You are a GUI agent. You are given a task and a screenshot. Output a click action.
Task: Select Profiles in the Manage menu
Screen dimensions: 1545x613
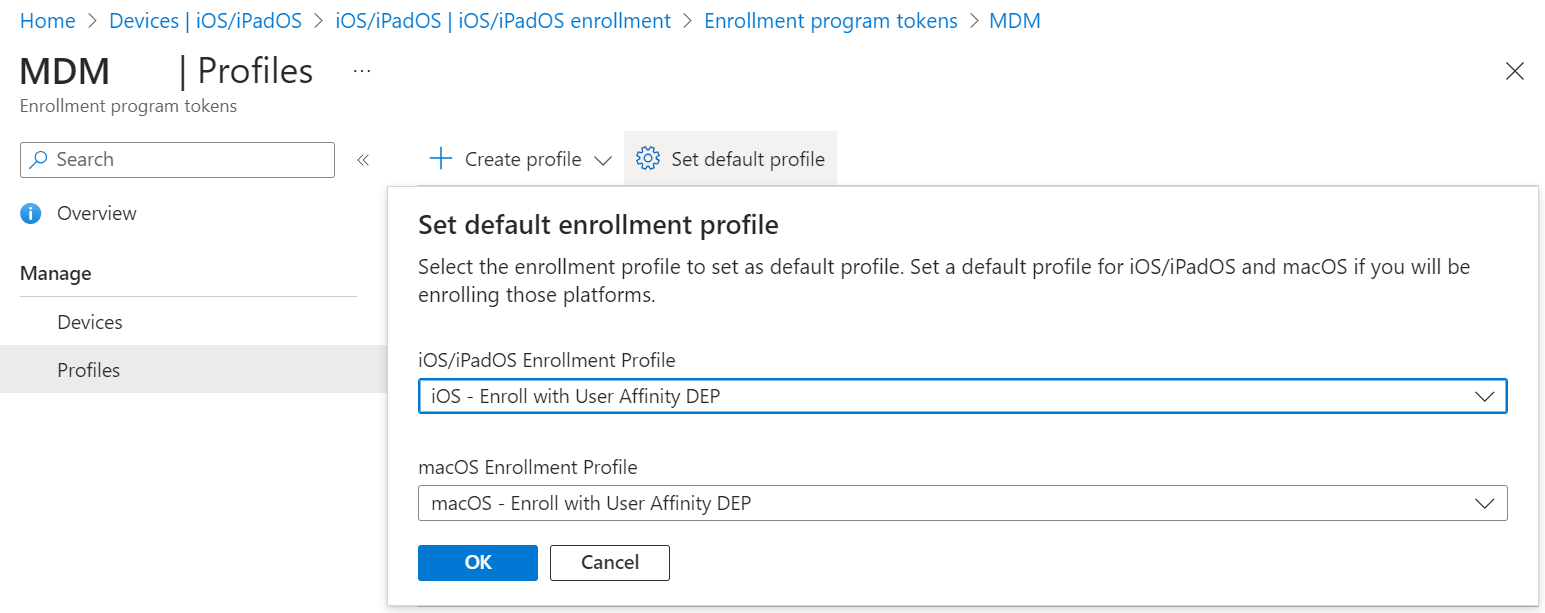(x=89, y=370)
